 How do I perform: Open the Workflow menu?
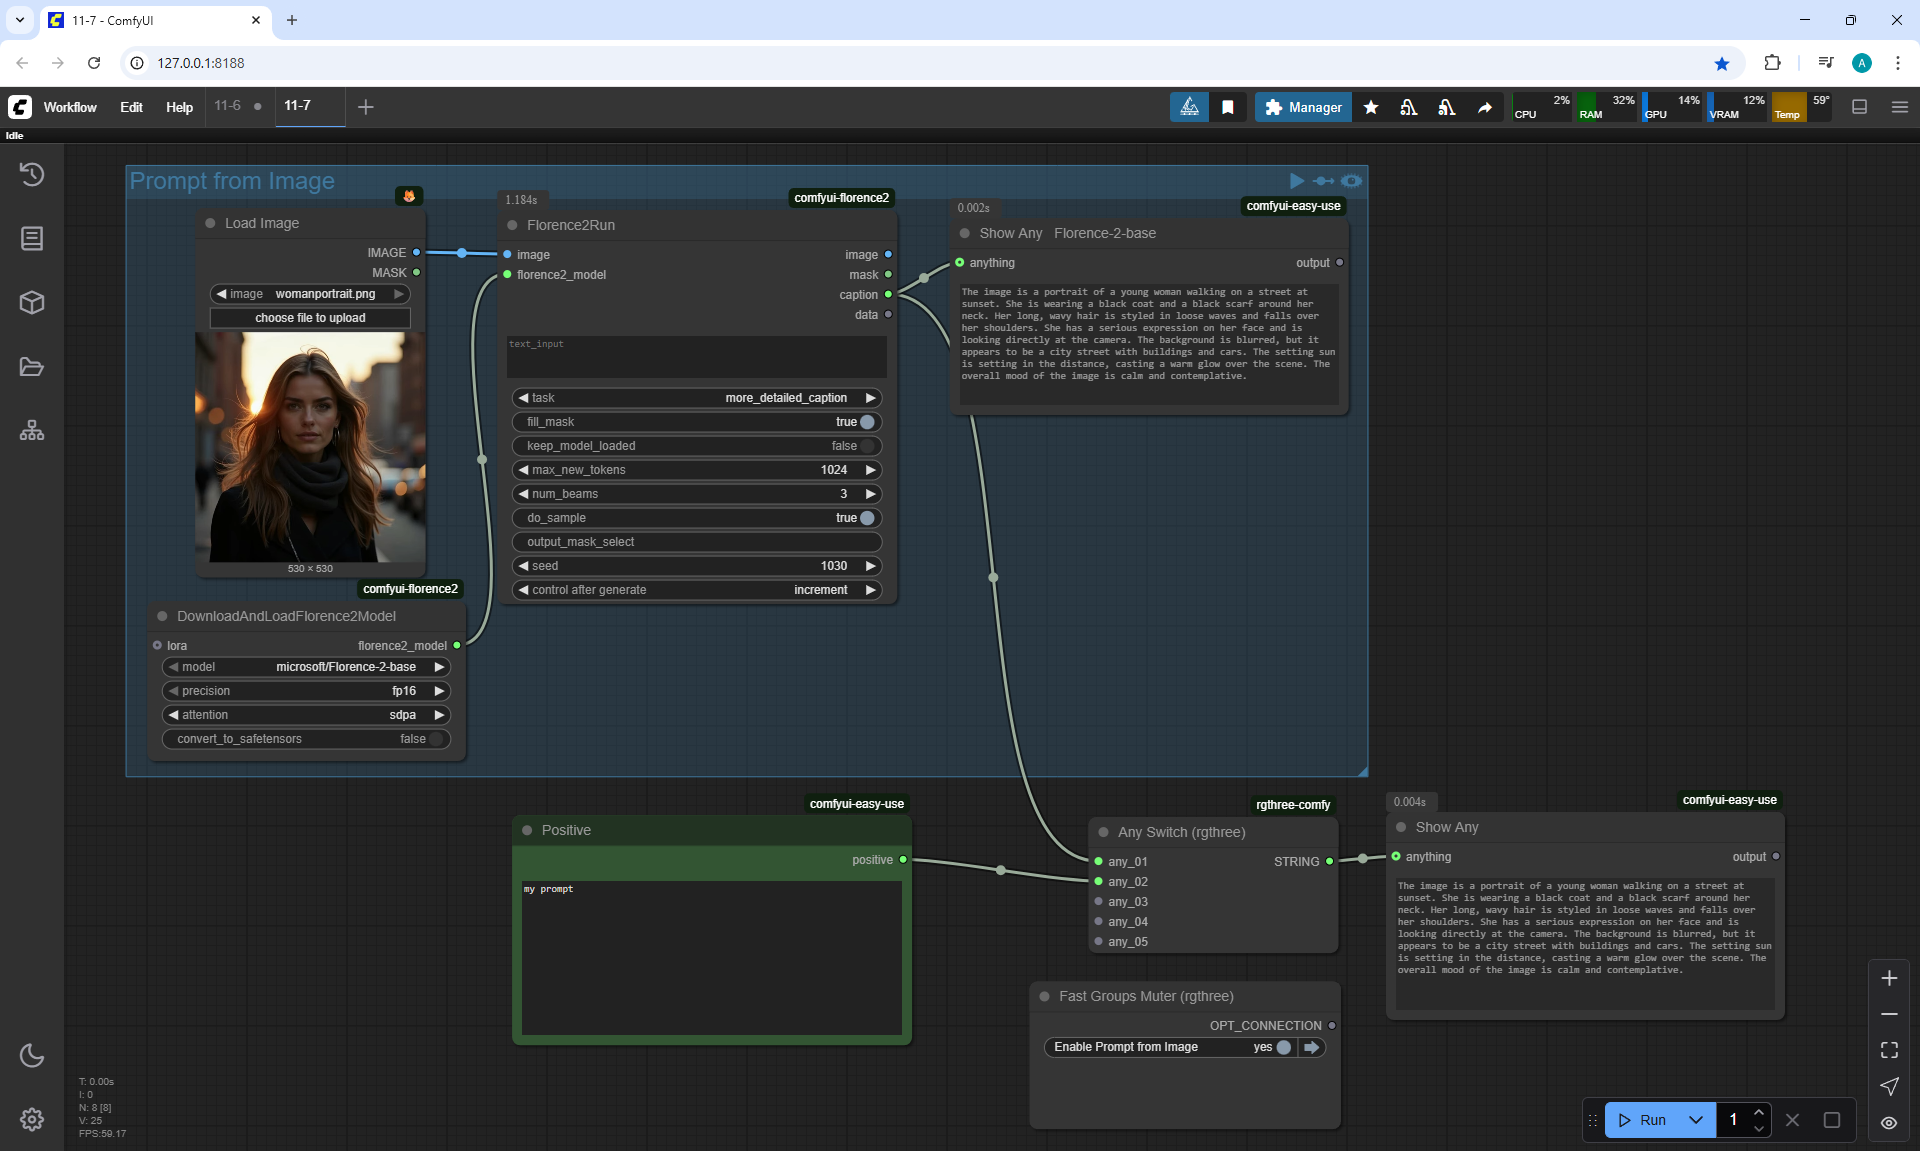coord(70,107)
